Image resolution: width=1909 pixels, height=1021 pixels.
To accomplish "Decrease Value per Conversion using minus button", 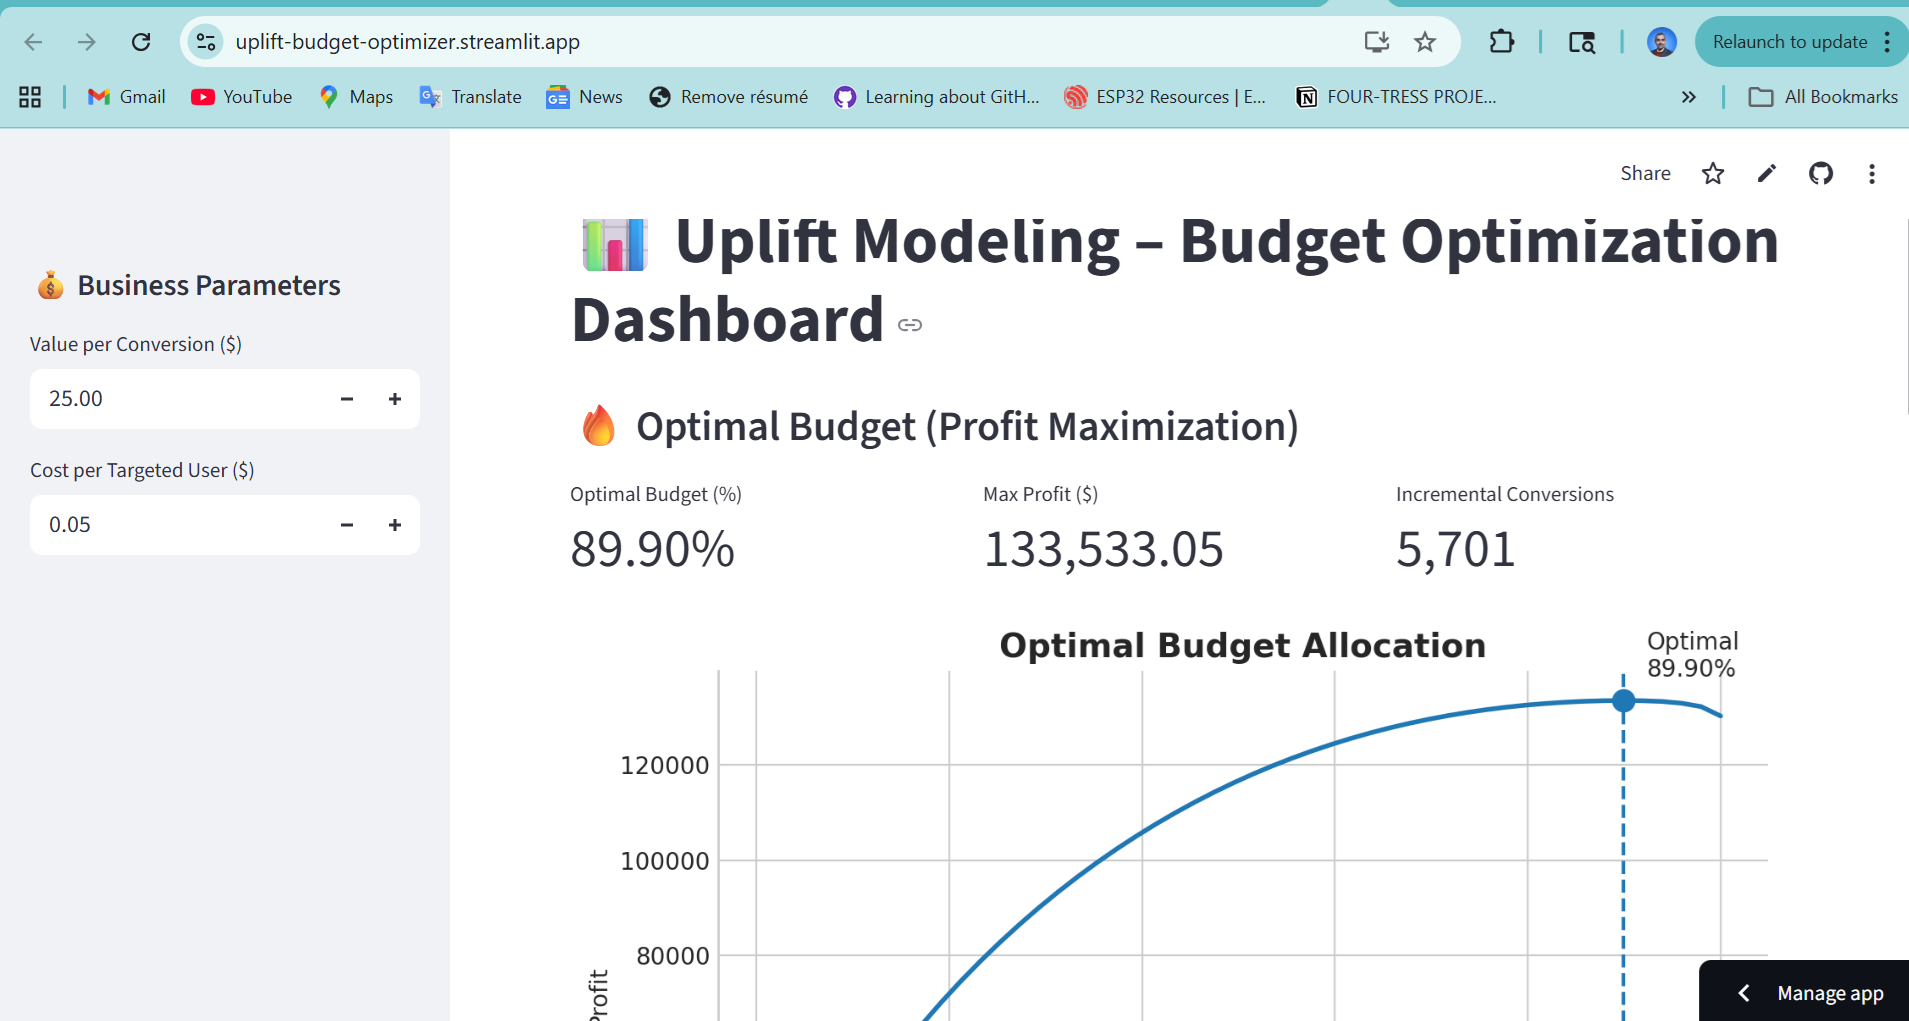I will click(x=346, y=398).
